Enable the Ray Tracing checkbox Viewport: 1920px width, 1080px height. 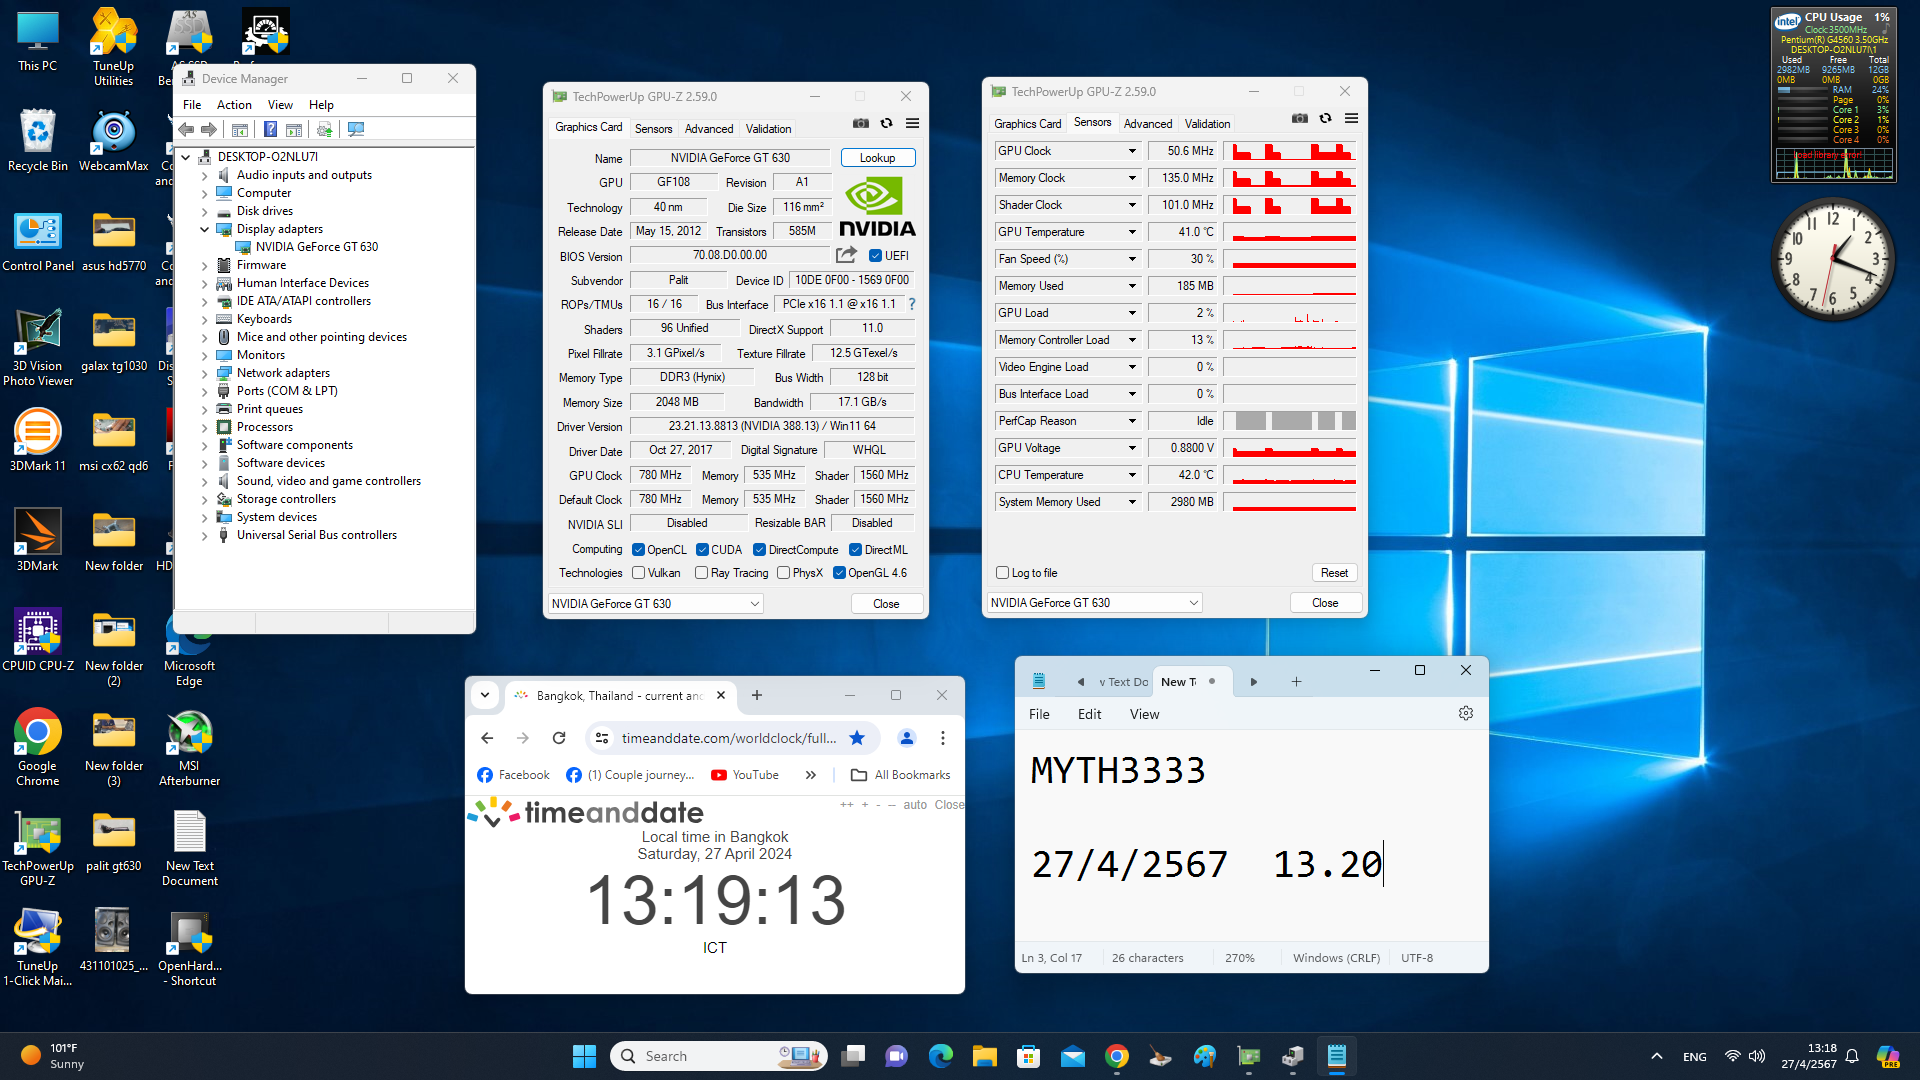click(x=701, y=573)
